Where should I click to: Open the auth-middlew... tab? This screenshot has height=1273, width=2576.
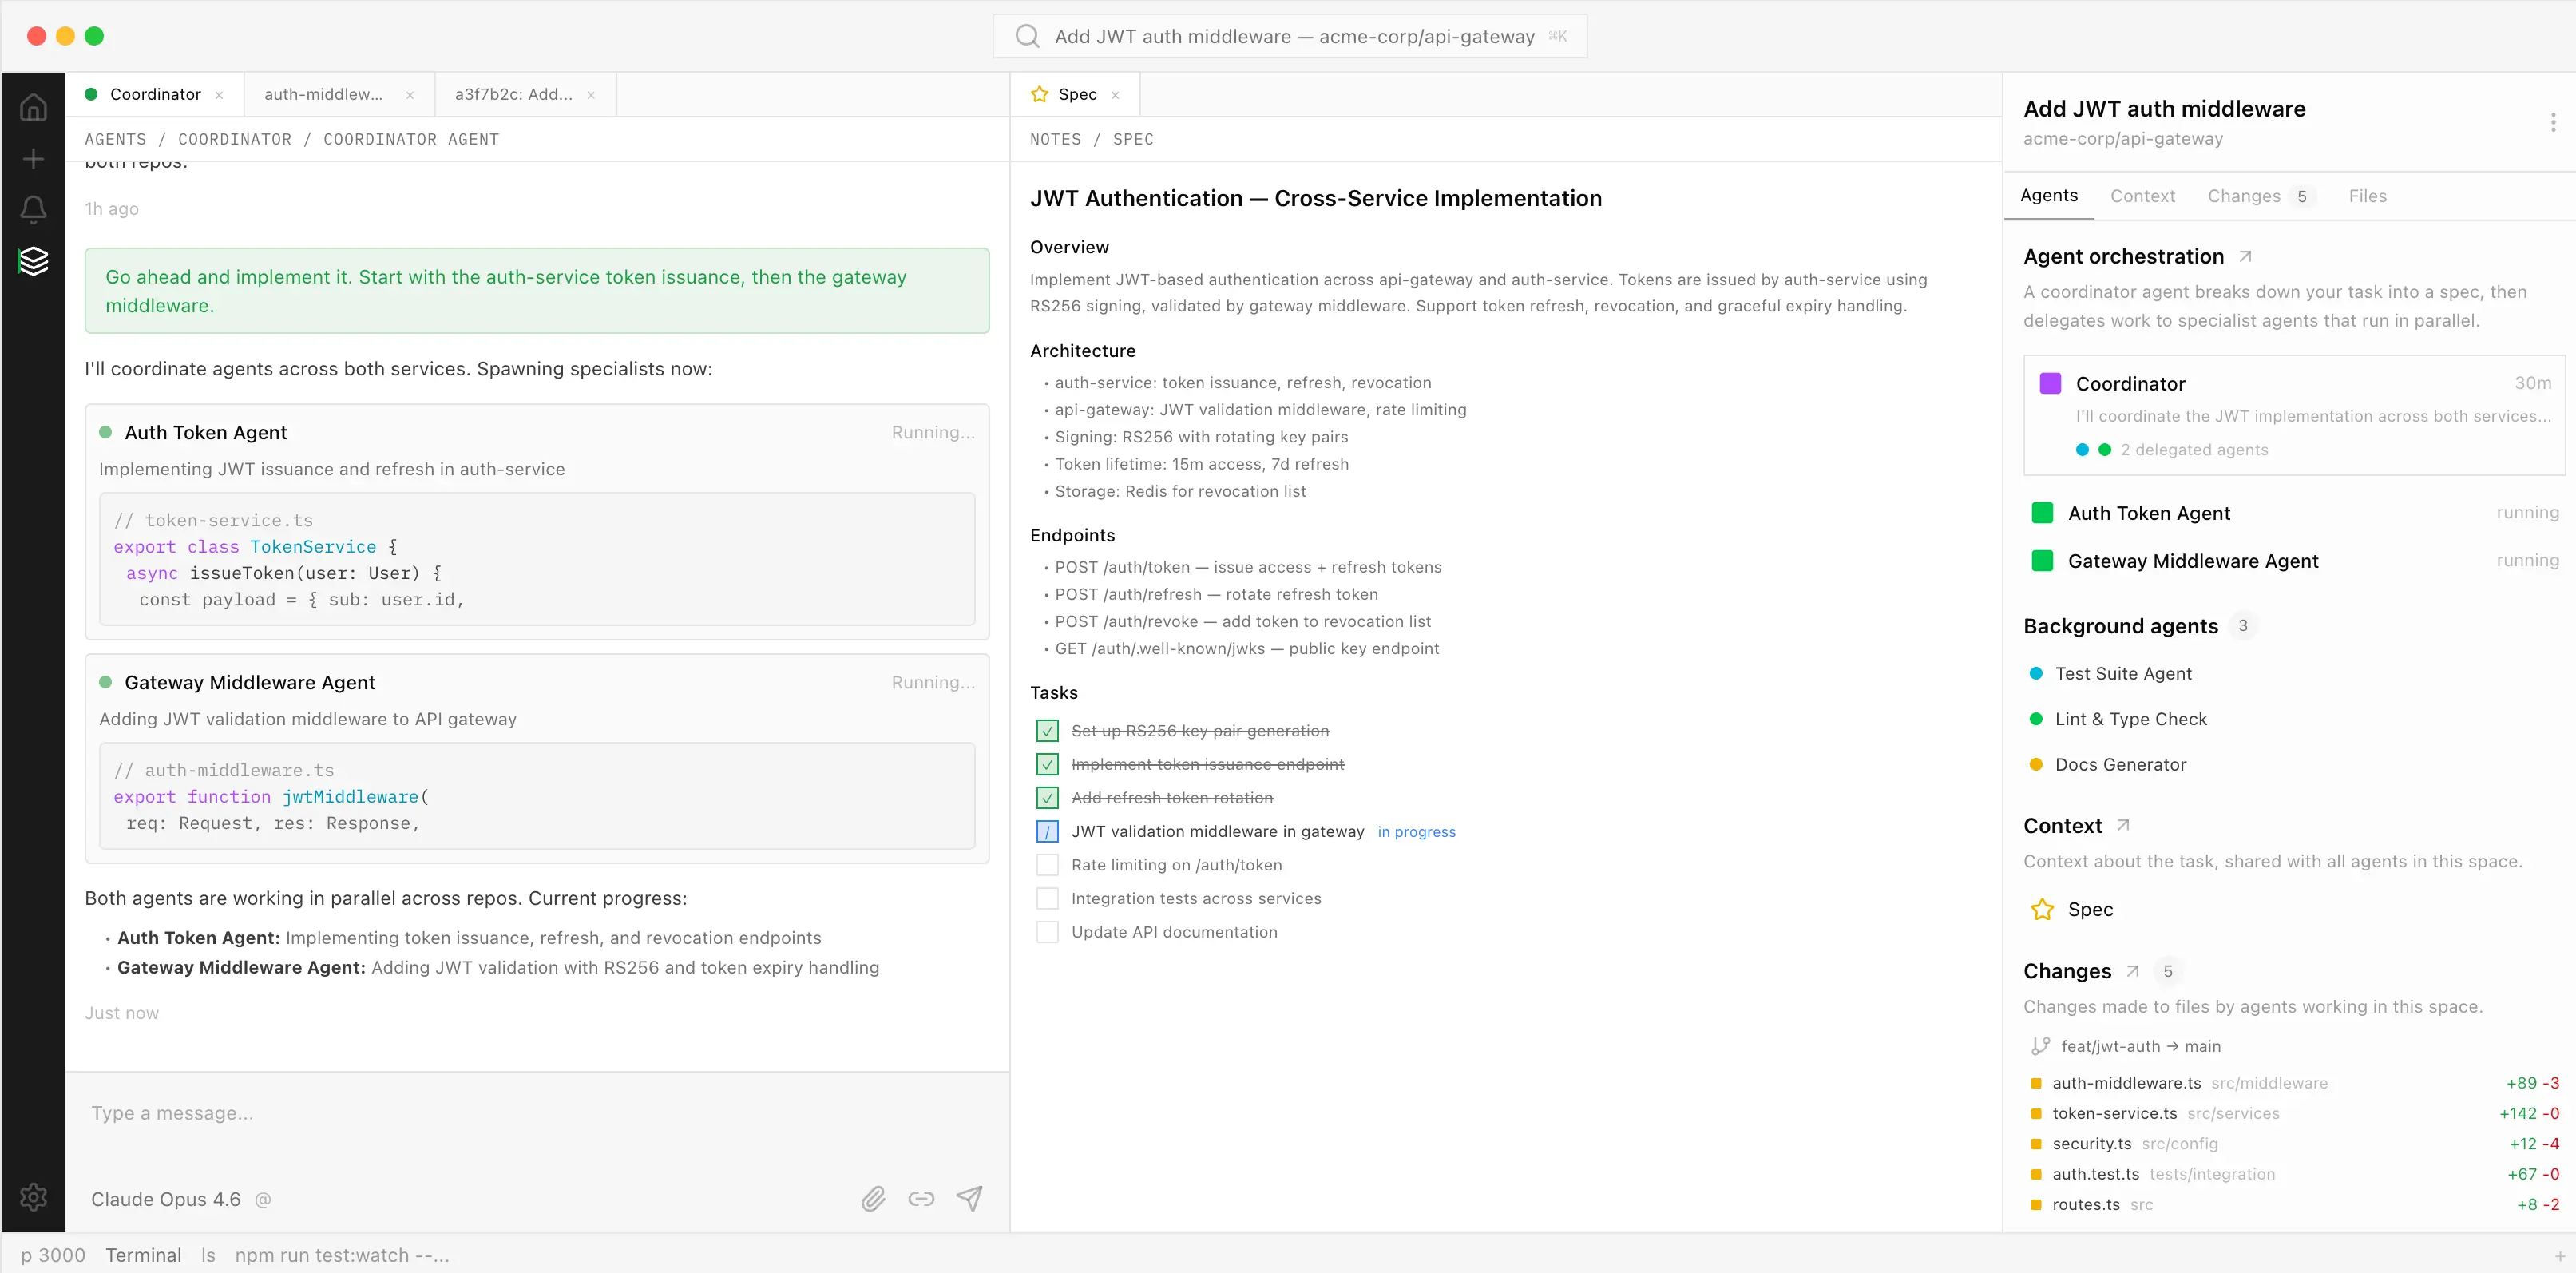pos(323,94)
